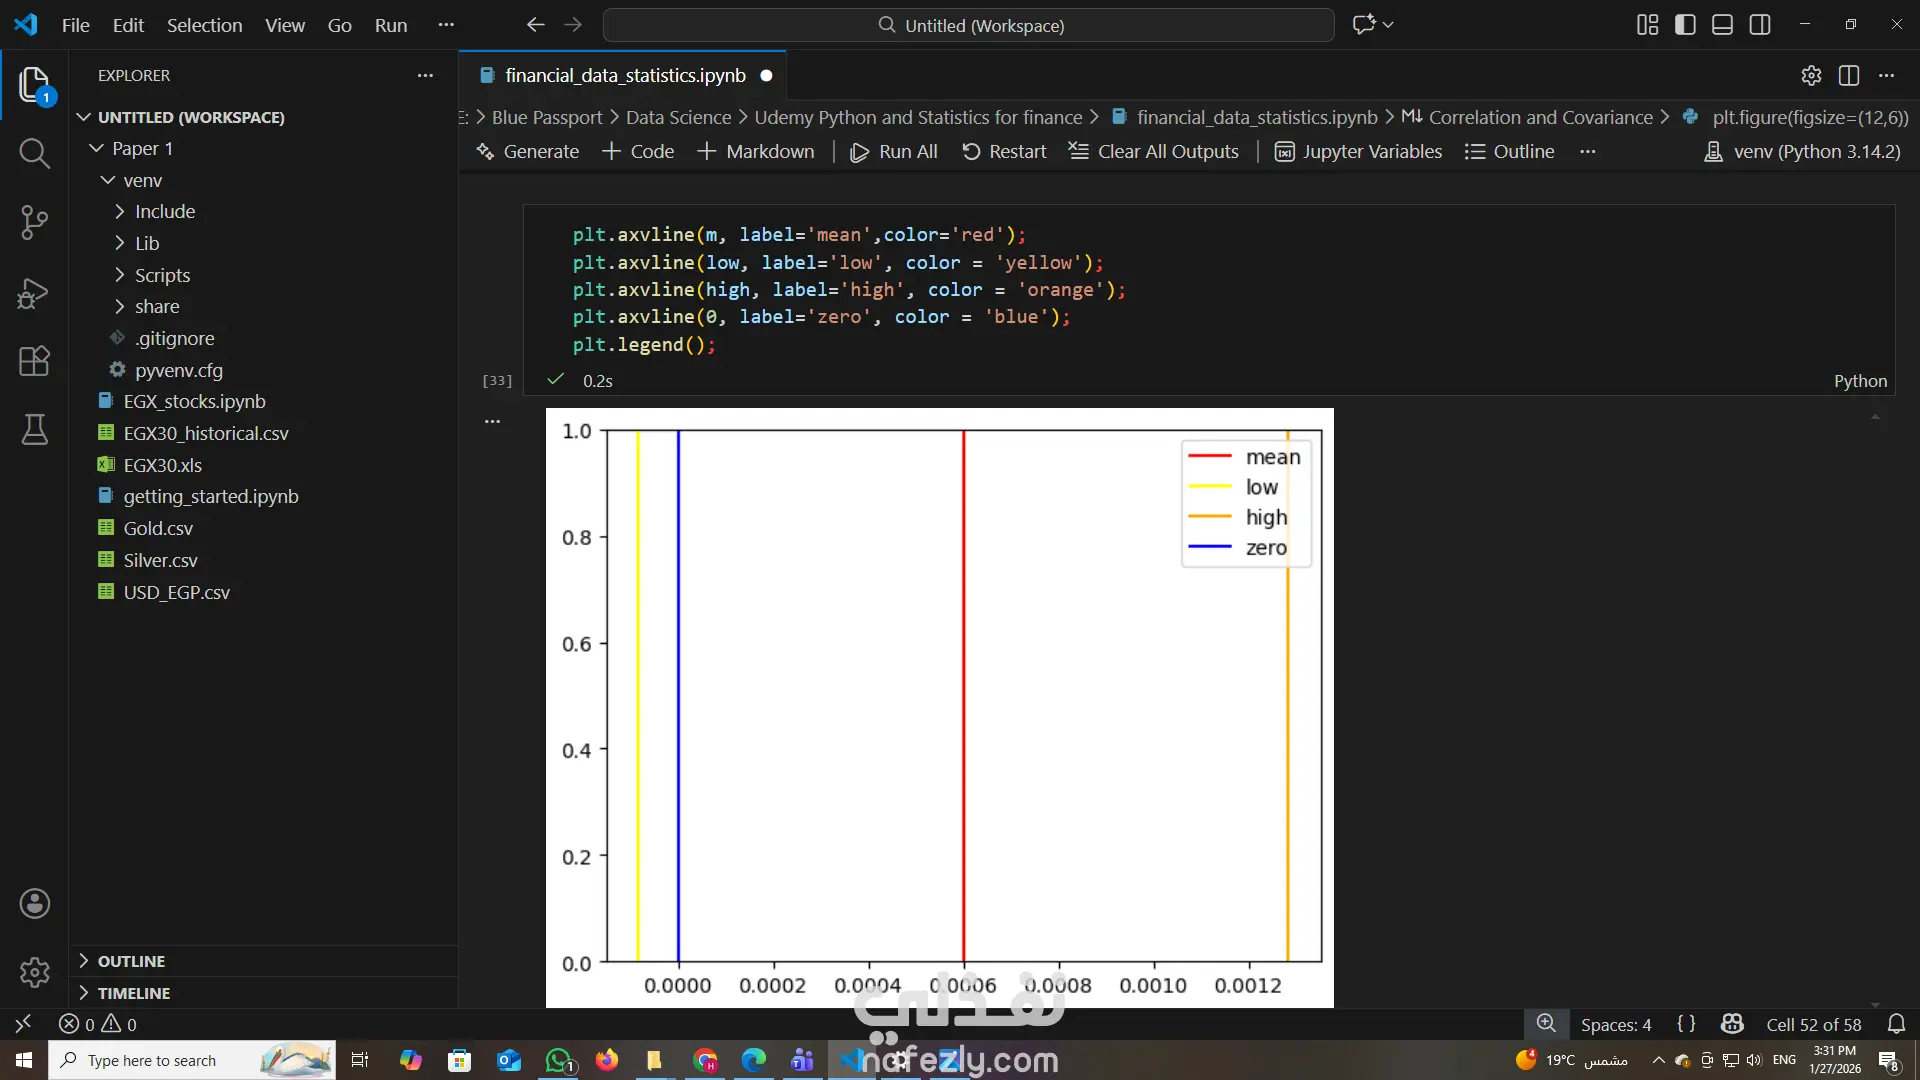
Task: Collapse the venv folder
Action: pos(142,180)
